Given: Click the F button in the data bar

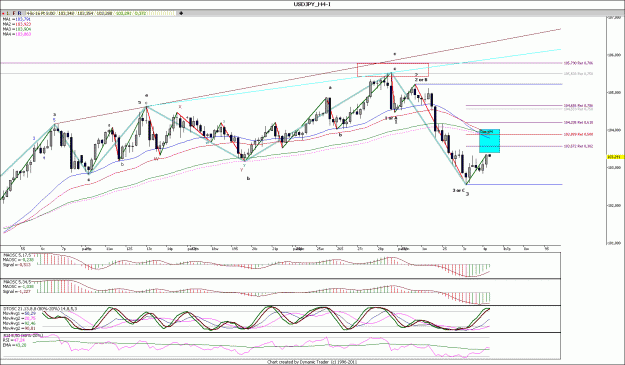Looking at the screenshot, I should click(x=14, y=13).
